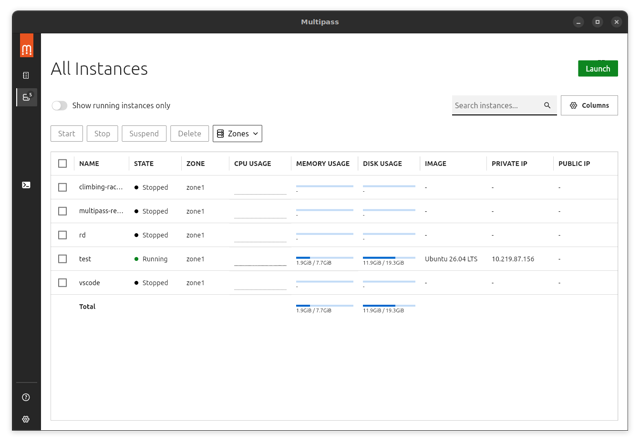Select the rd instance checkbox
Viewport: 640px width, 444px height.
pos(62,235)
